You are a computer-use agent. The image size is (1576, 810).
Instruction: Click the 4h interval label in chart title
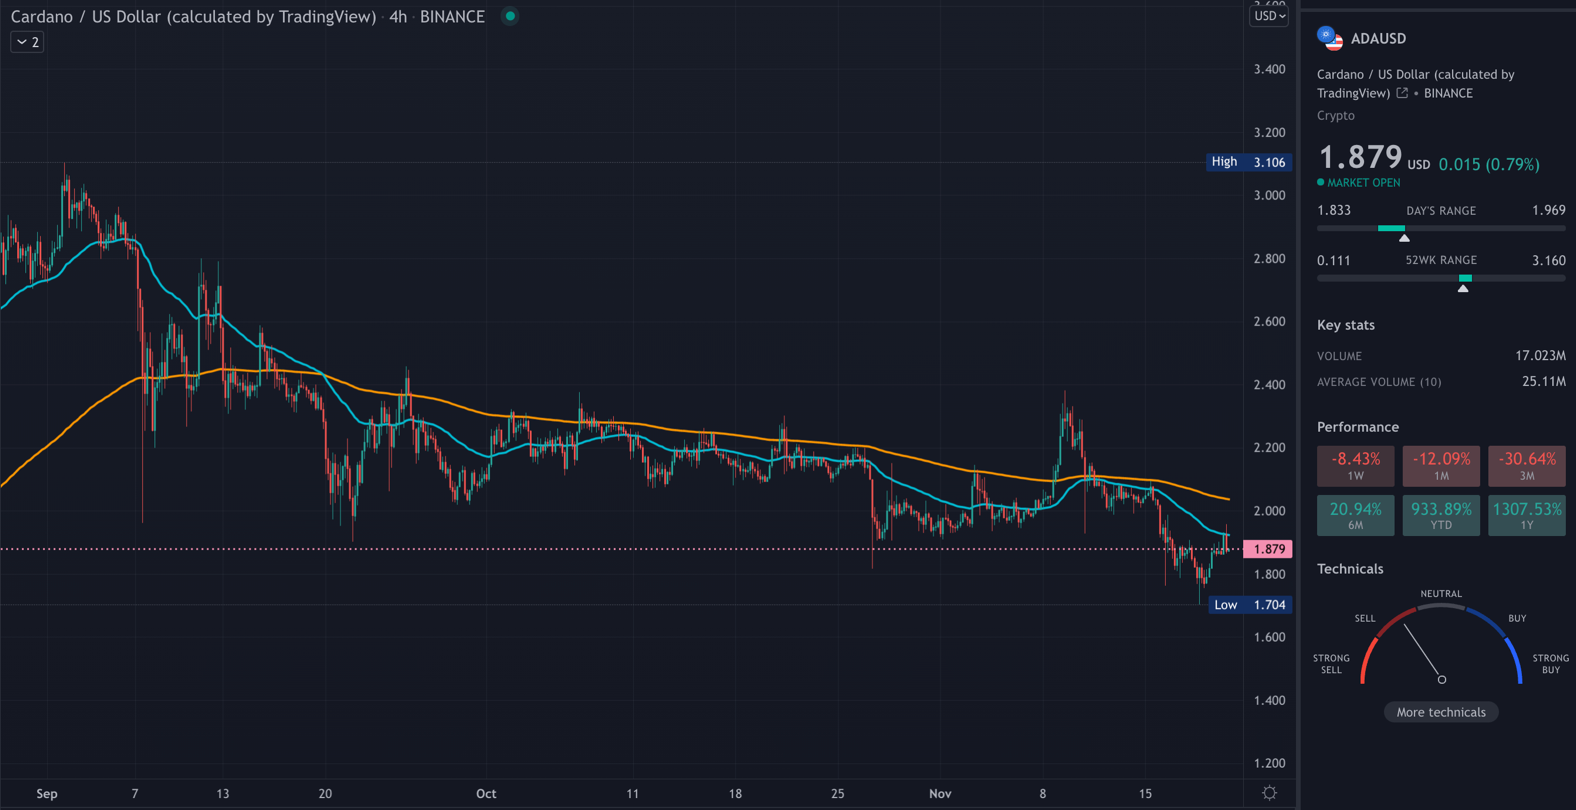398,17
